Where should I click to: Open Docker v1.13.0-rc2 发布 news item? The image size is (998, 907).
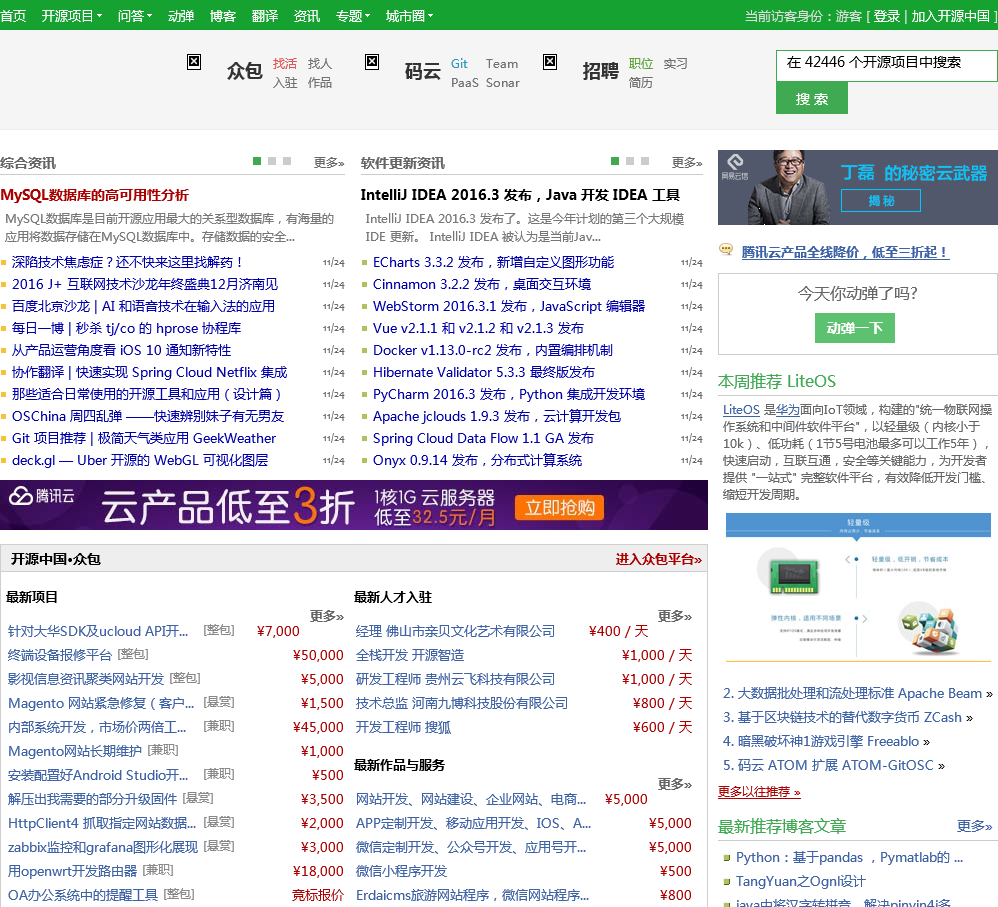click(x=493, y=350)
